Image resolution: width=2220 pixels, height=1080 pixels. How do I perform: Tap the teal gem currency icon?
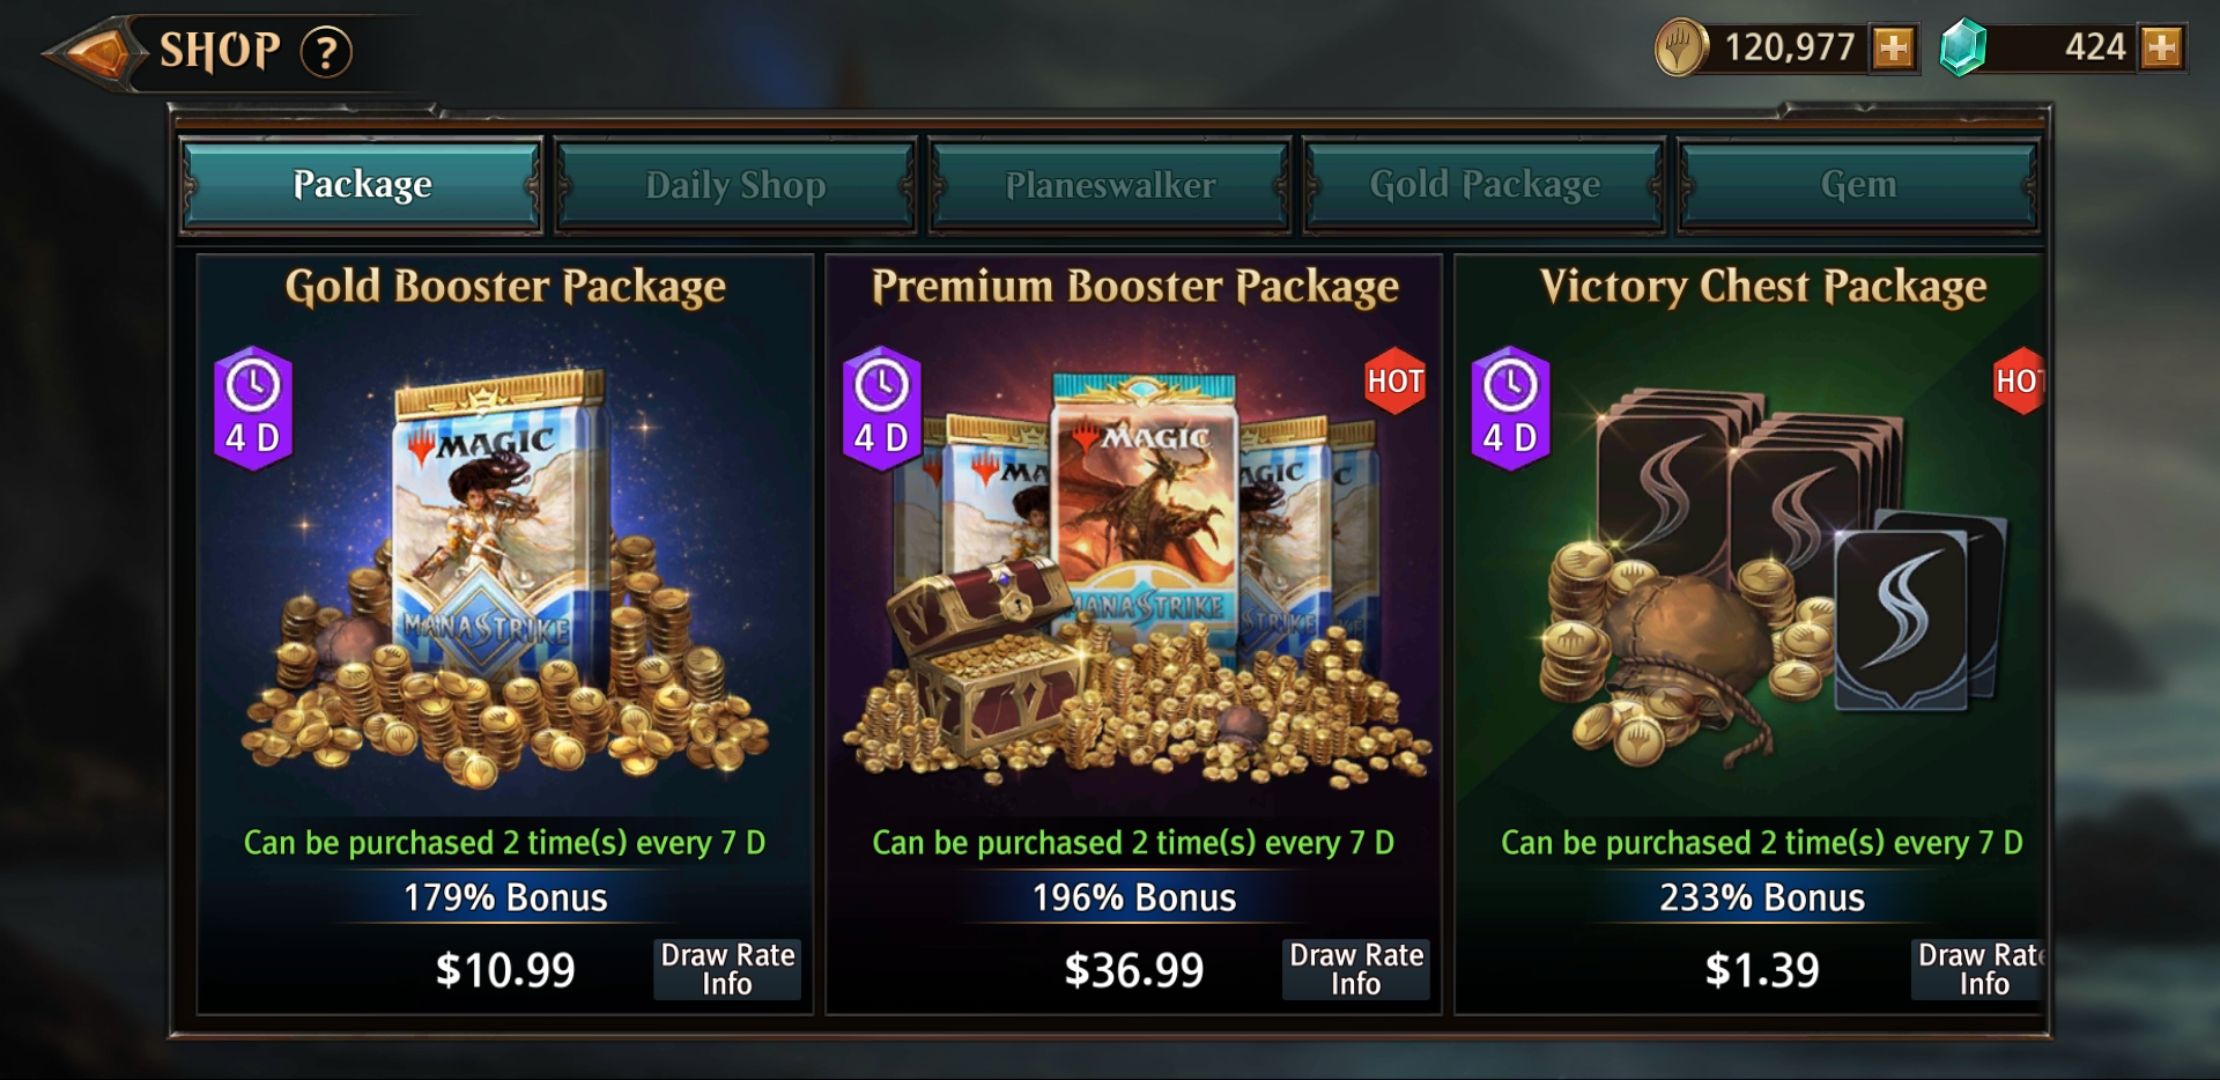(x=1962, y=48)
